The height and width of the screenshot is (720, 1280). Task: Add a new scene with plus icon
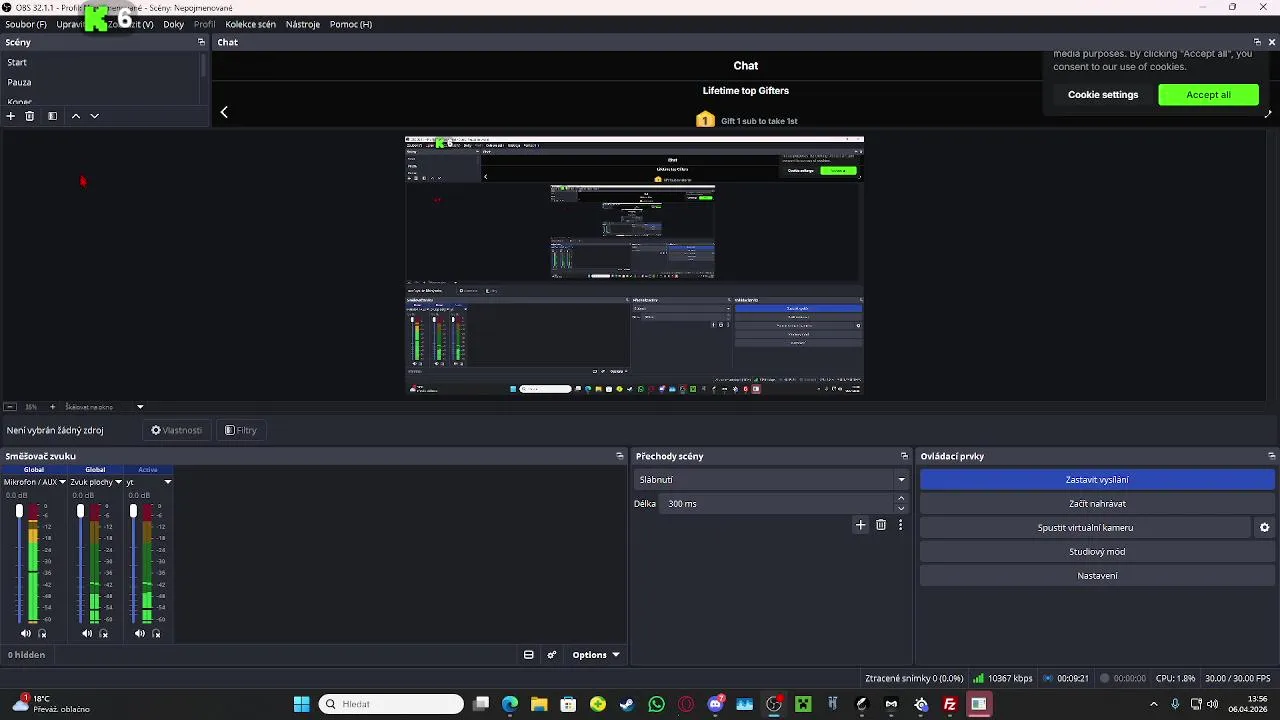pos(11,116)
